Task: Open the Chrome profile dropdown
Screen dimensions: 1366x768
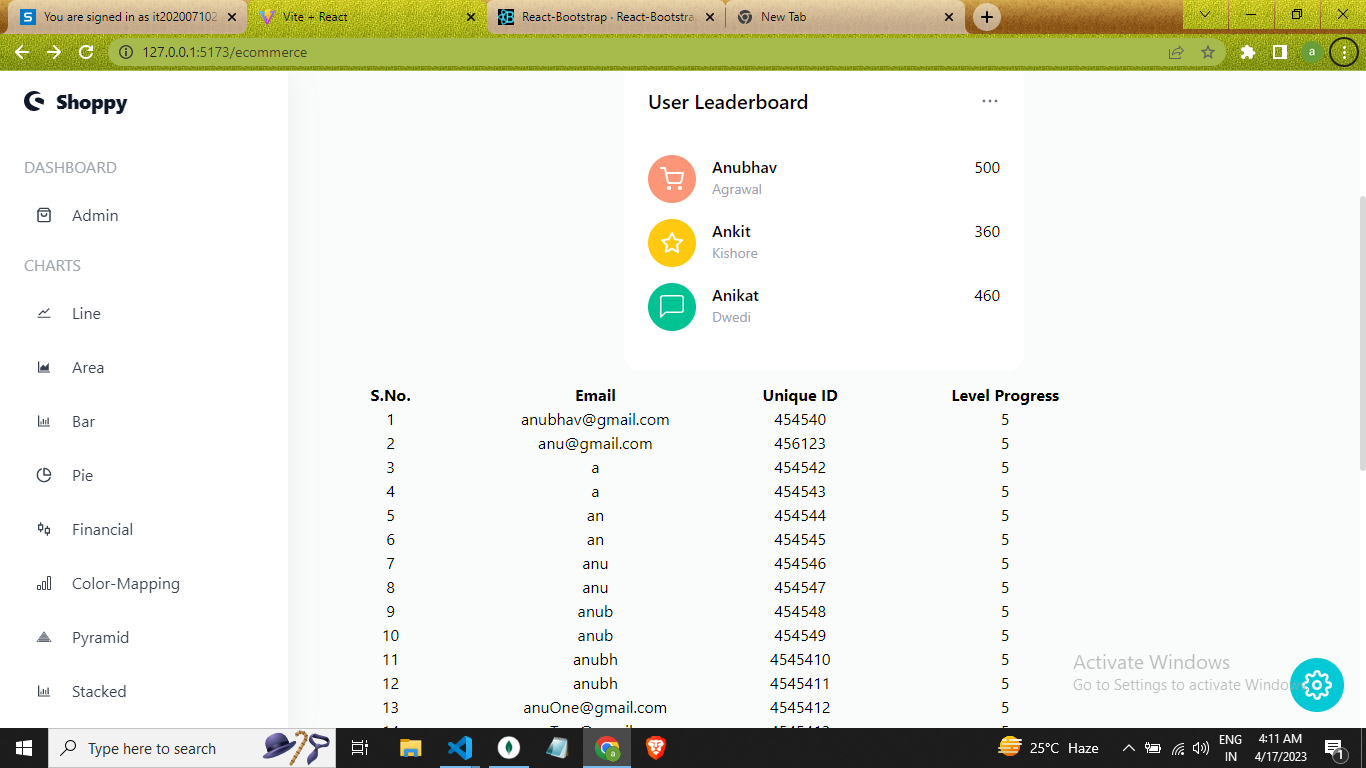Action: pos(1310,52)
